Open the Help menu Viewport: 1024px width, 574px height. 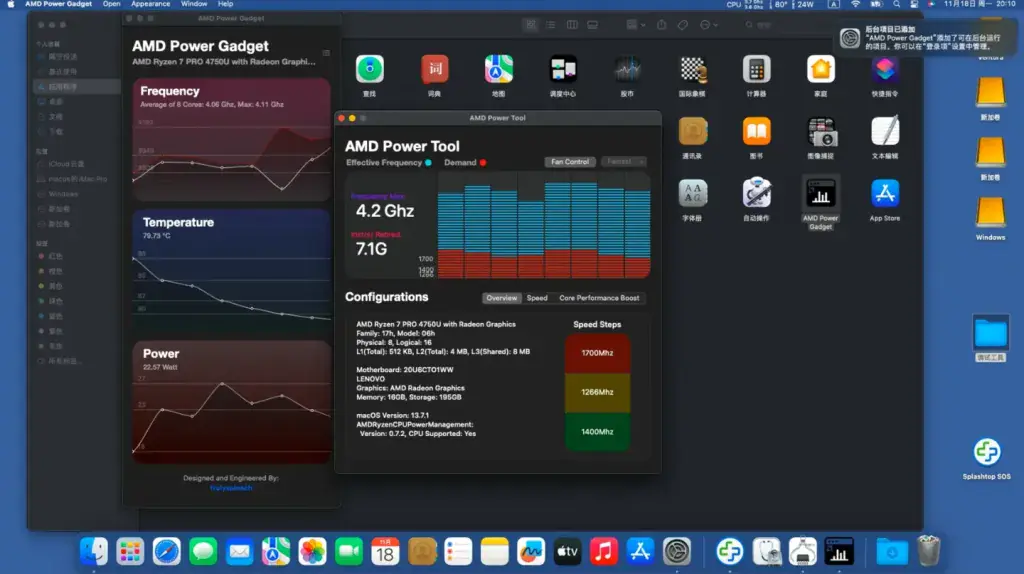click(x=225, y=4)
